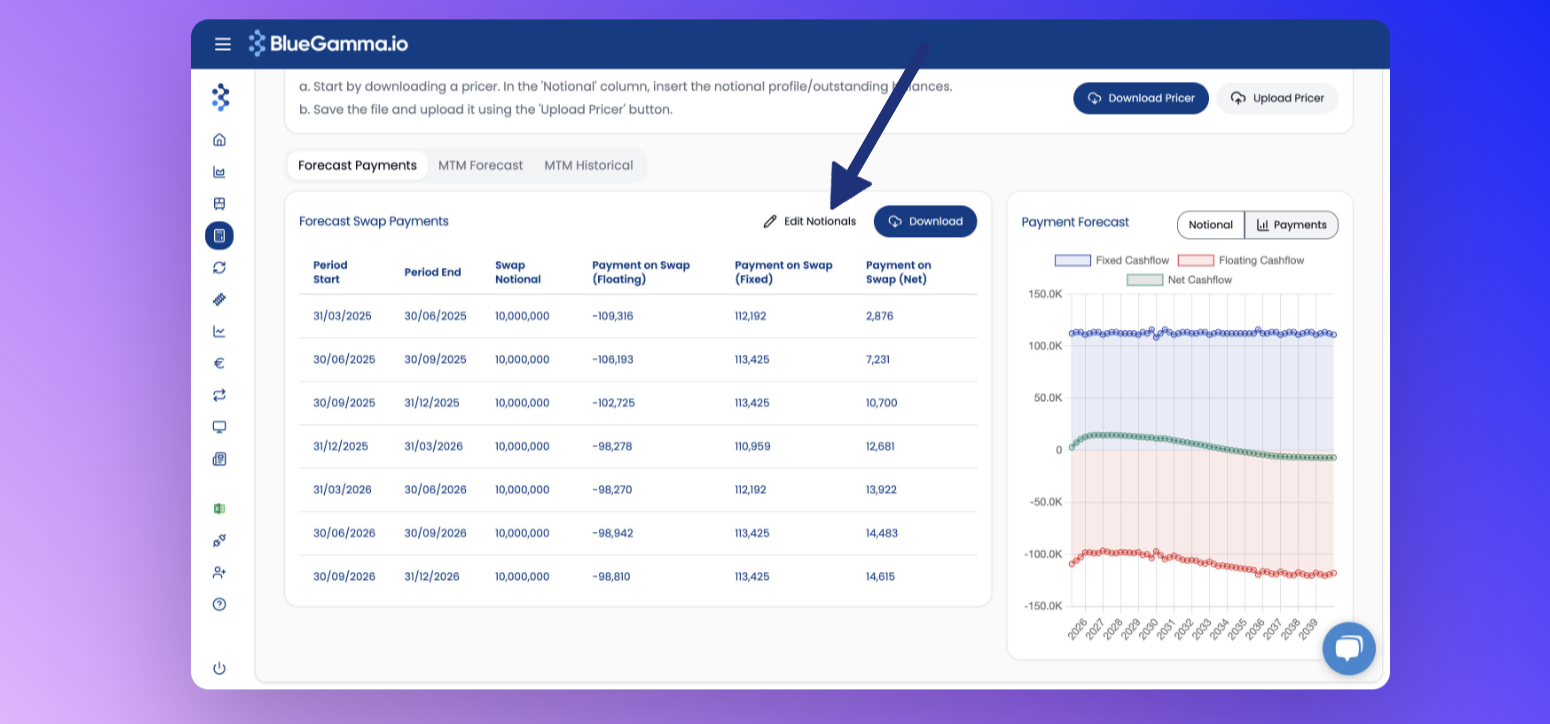
Task: Click the refresh arrows sidebar icon
Action: point(220,267)
